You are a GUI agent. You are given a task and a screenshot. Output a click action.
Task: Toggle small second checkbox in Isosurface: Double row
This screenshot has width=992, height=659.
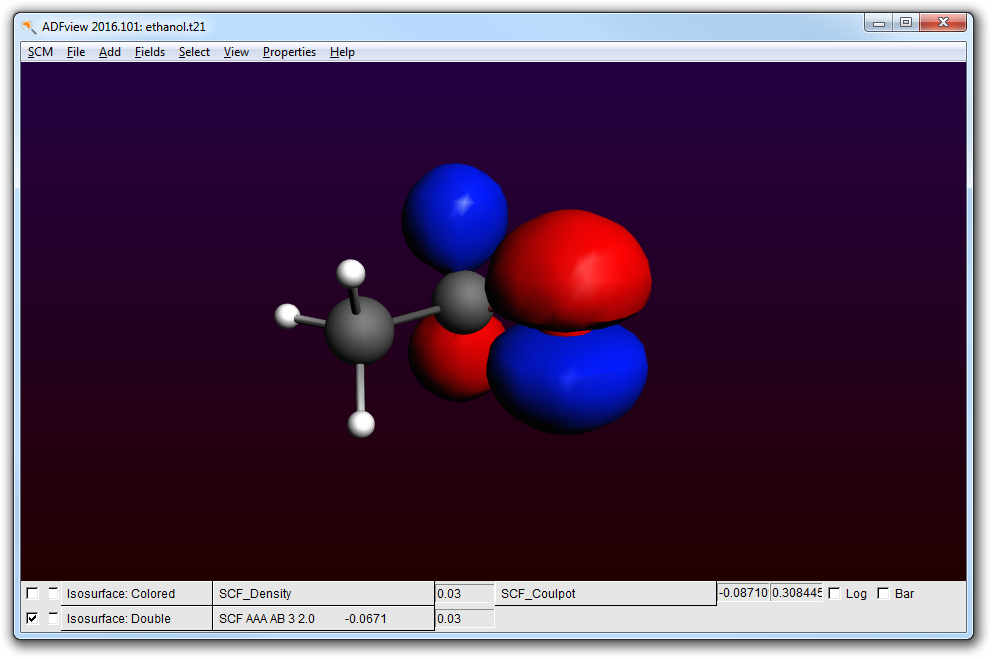pos(53,617)
